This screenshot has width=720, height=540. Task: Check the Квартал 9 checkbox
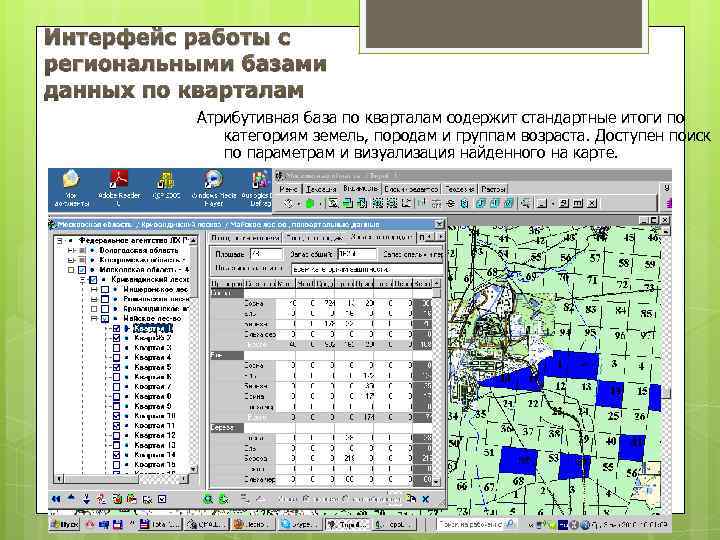click(116, 406)
